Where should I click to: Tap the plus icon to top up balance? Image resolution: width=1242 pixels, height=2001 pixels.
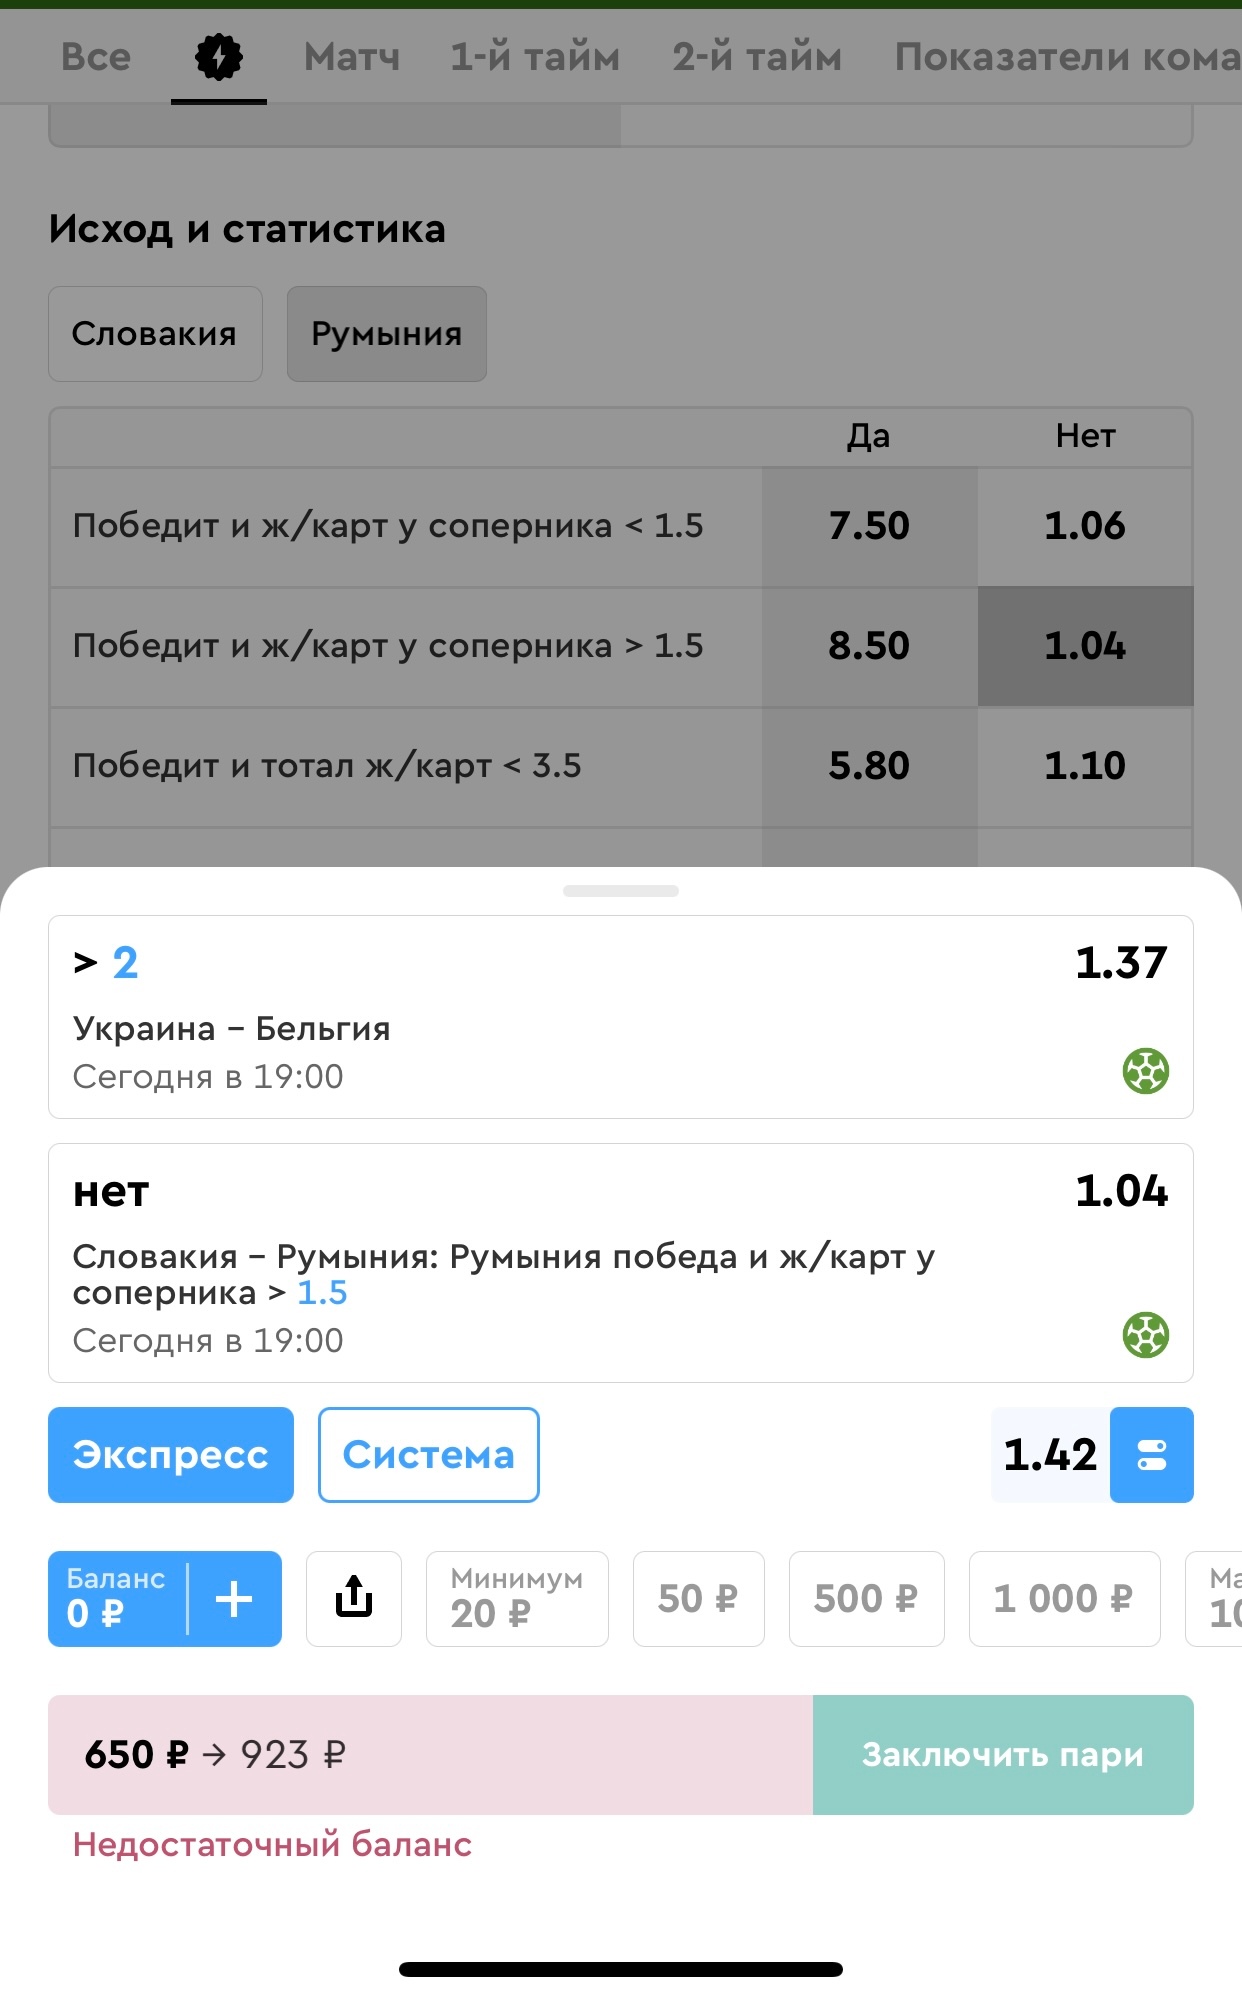tap(234, 1598)
